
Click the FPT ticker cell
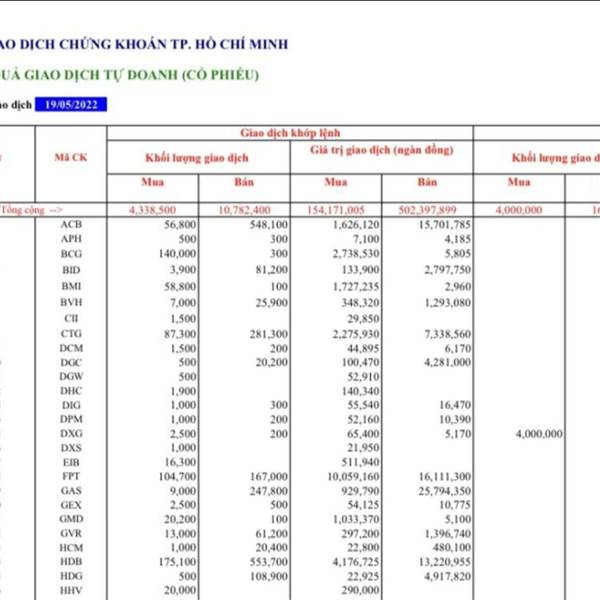71,476
